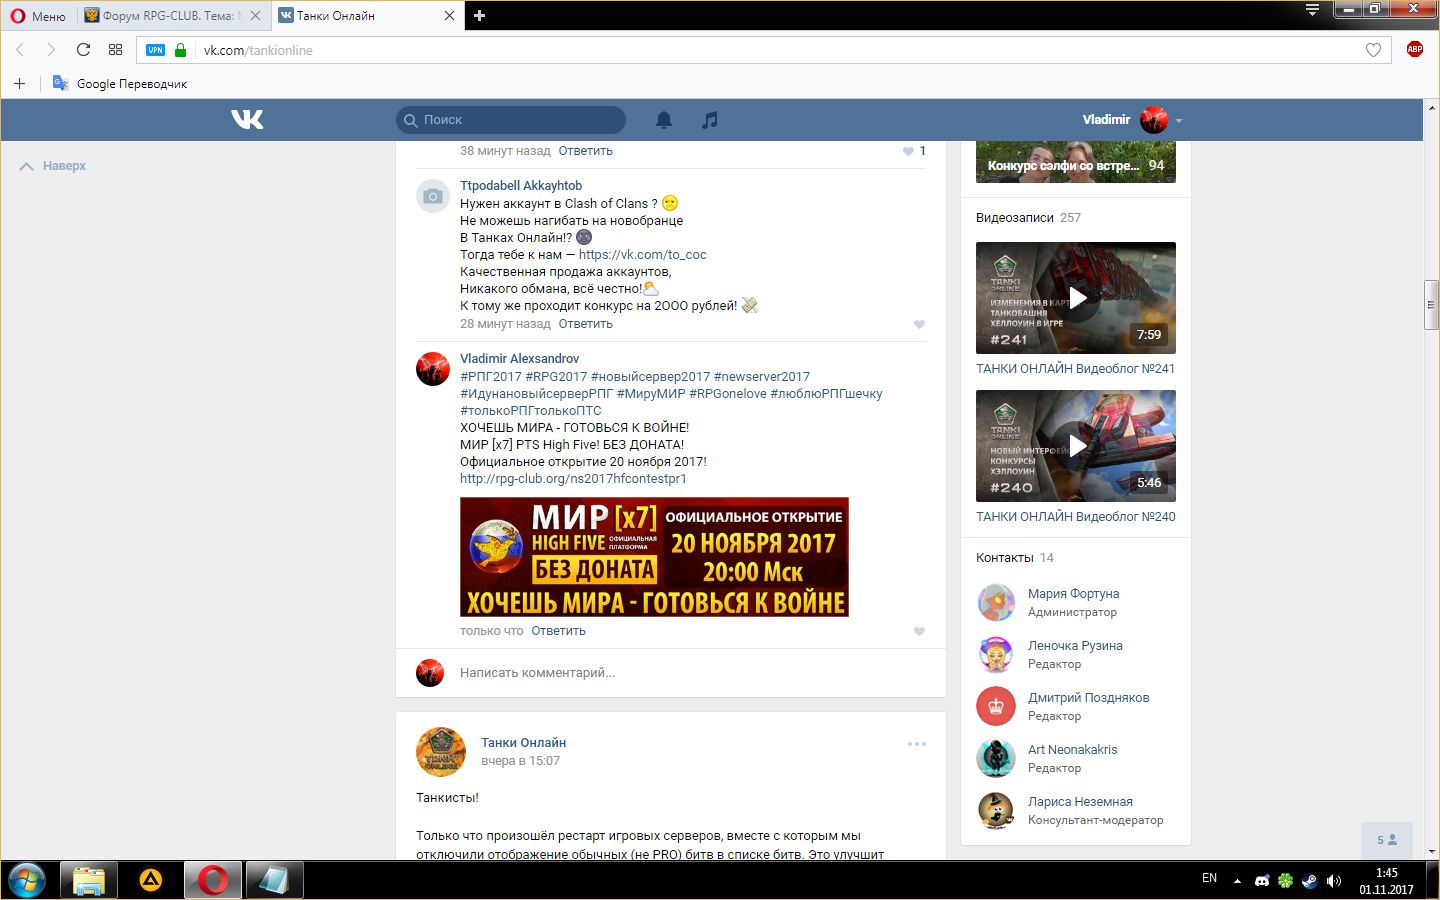
Task: Open Opera Speed Dial grid
Action: pyautogui.click(x=115, y=50)
